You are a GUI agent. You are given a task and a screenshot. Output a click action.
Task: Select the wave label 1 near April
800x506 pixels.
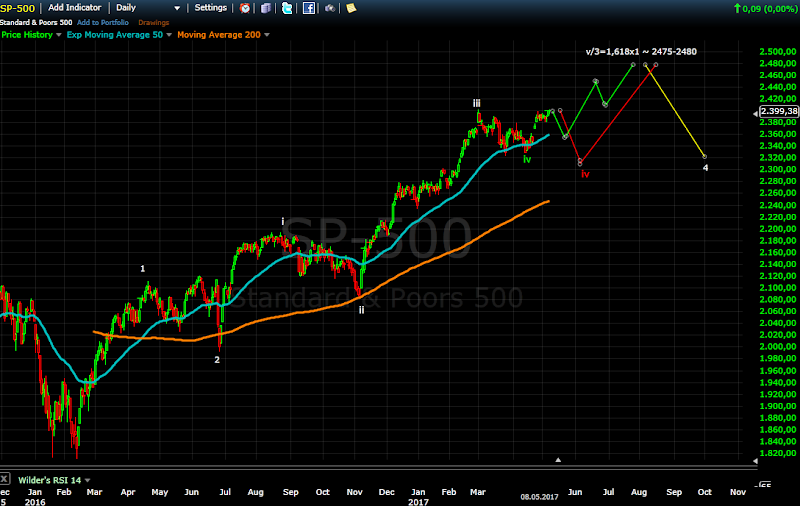click(x=143, y=268)
